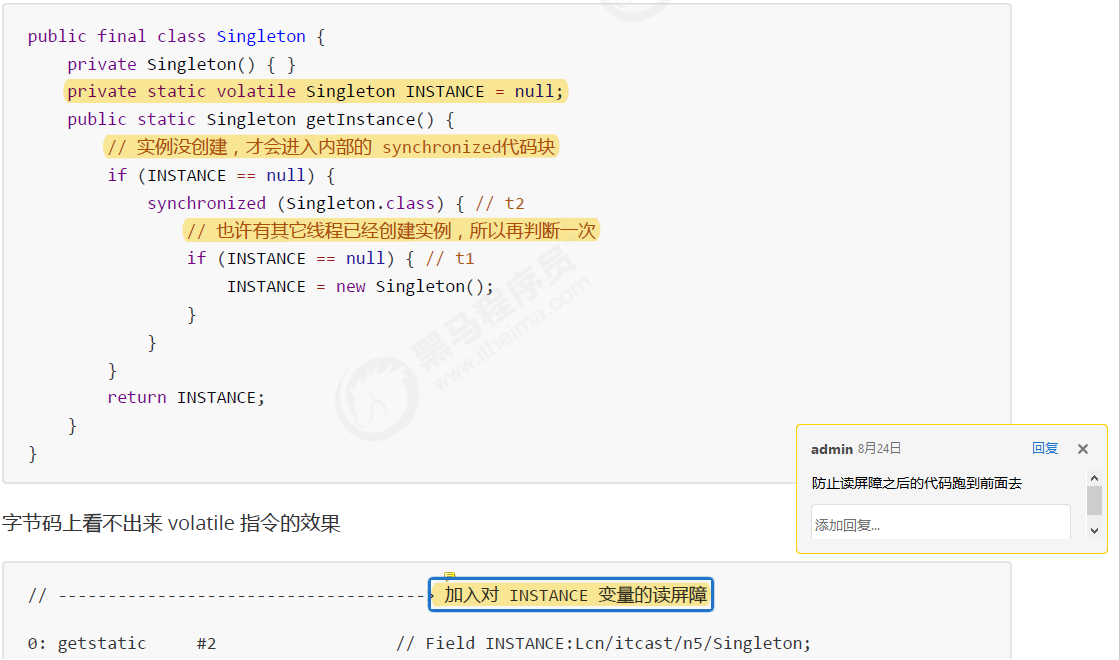
Task: Click the comment Field INSTANCE:Lcn/itcast/n5/Singleton;
Action: click(x=604, y=643)
